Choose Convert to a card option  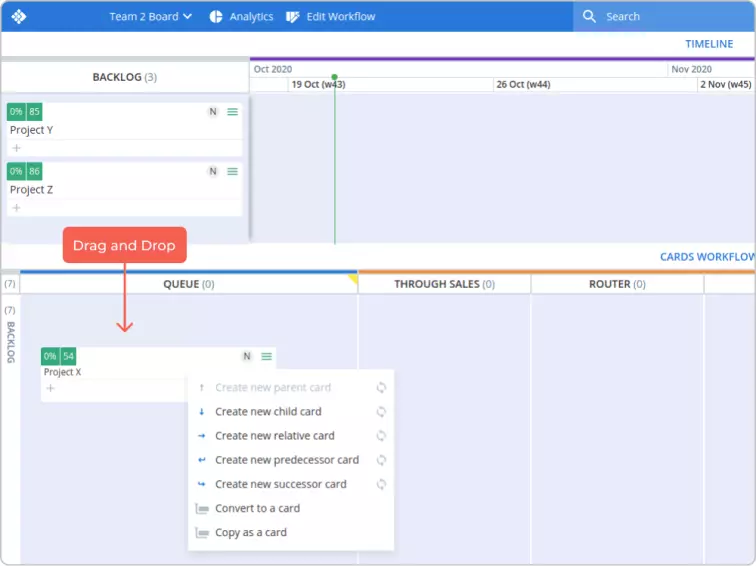(x=257, y=508)
